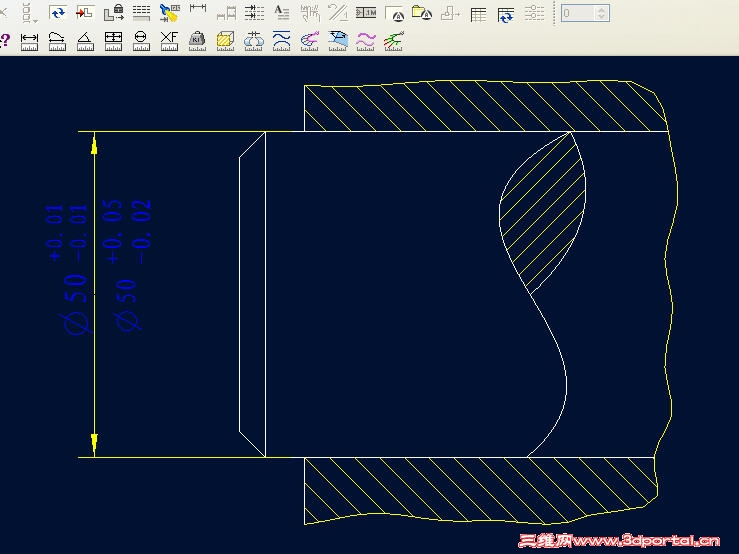Click the blue curve analysis icon

281,41
